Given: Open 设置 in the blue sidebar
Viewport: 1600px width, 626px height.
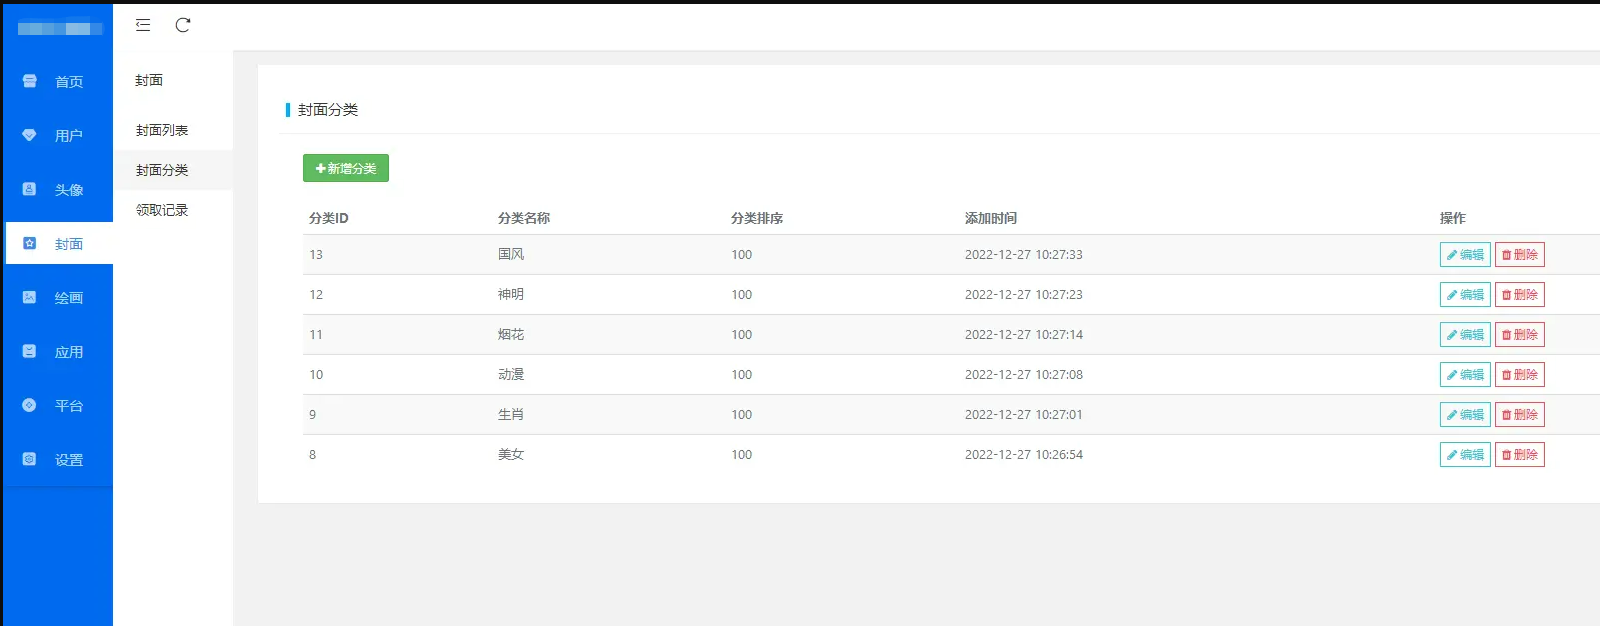Looking at the screenshot, I should click(58, 459).
